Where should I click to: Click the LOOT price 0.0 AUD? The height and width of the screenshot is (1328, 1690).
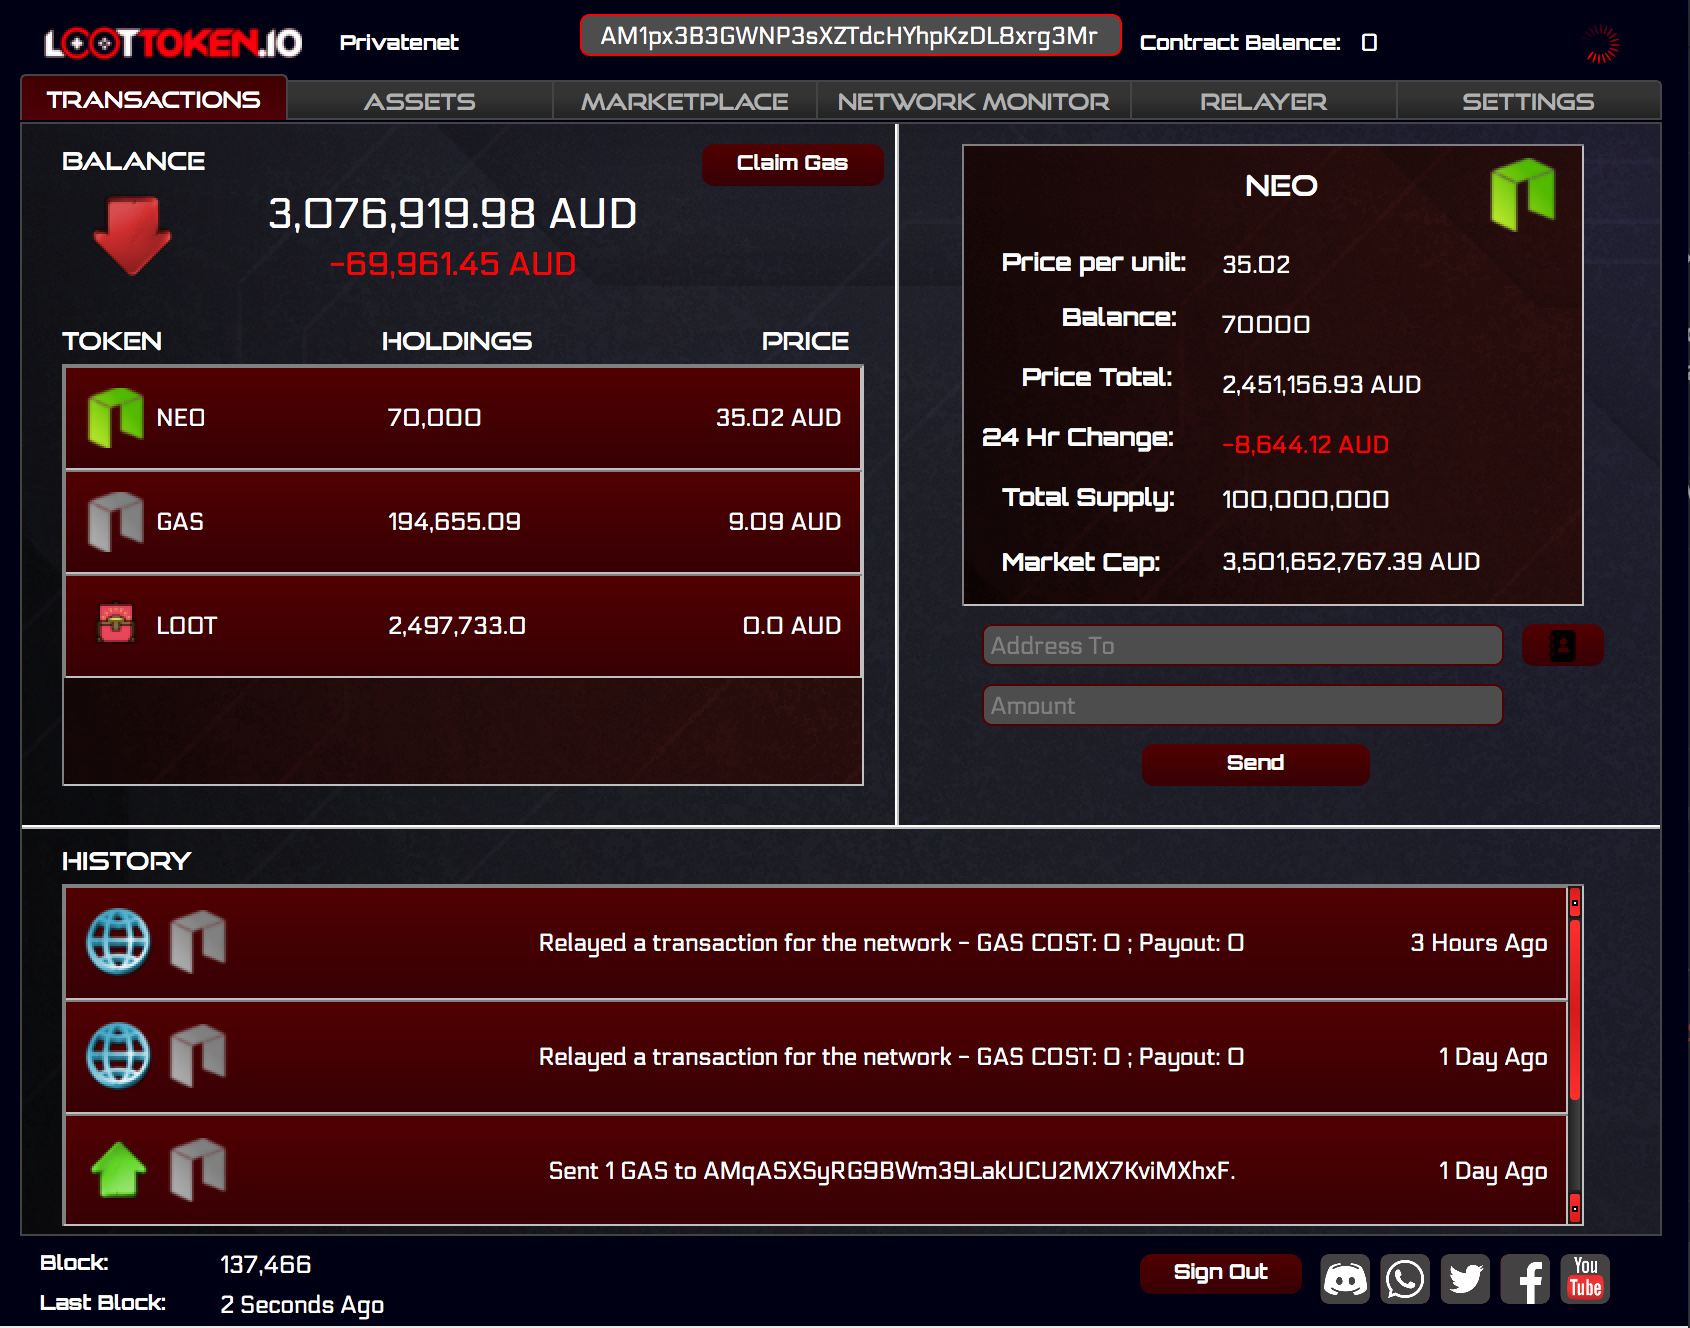[x=792, y=625]
